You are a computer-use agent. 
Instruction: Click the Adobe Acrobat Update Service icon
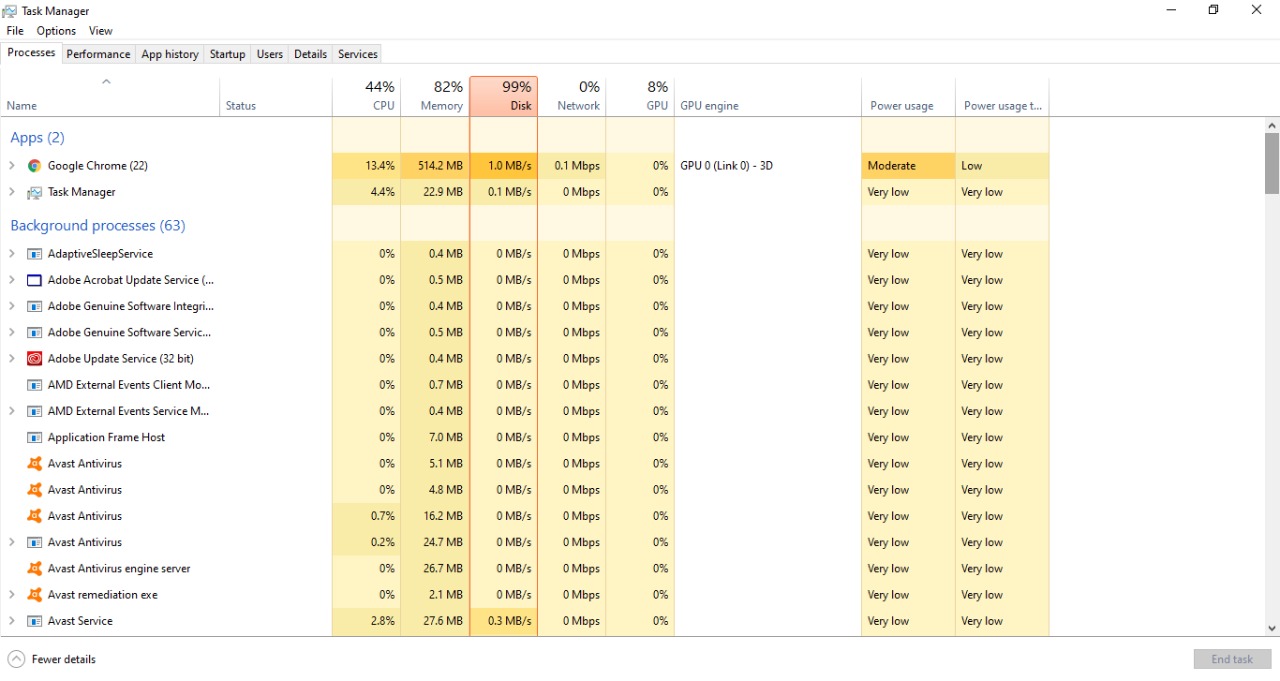point(34,280)
